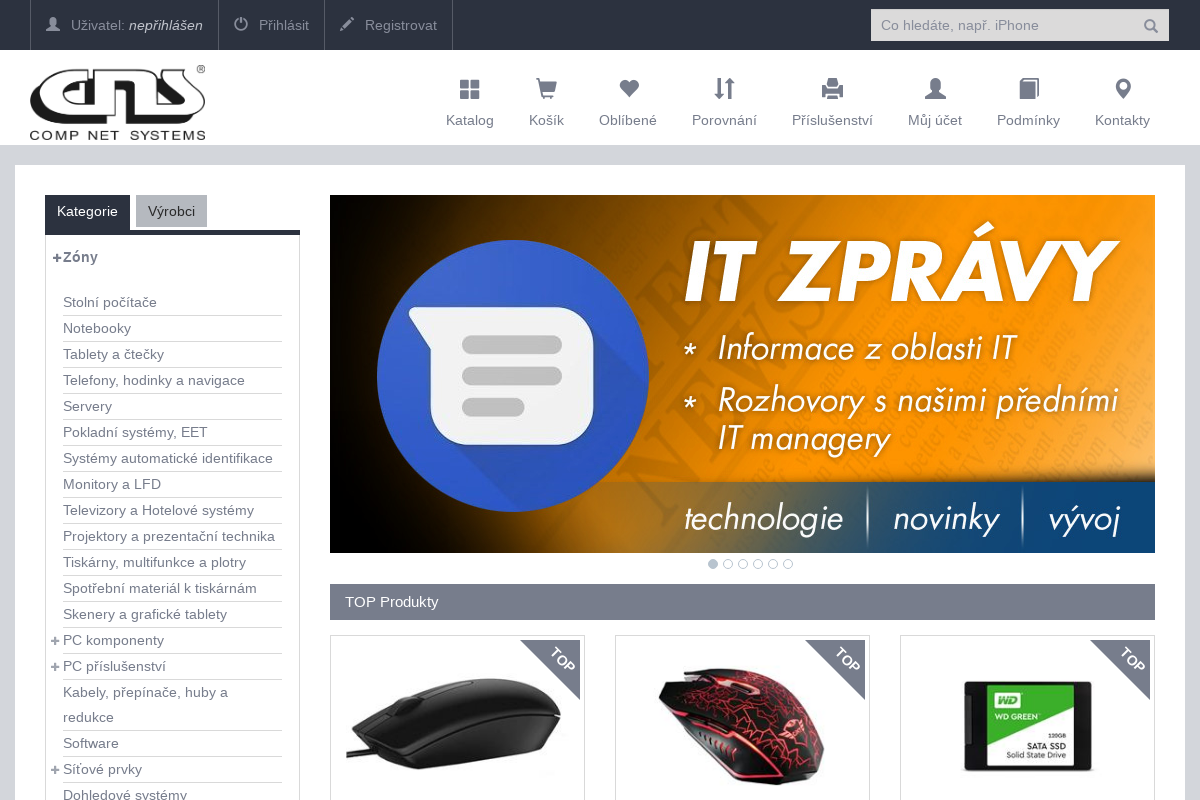Open the Katalog grid icon

click(x=469, y=90)
